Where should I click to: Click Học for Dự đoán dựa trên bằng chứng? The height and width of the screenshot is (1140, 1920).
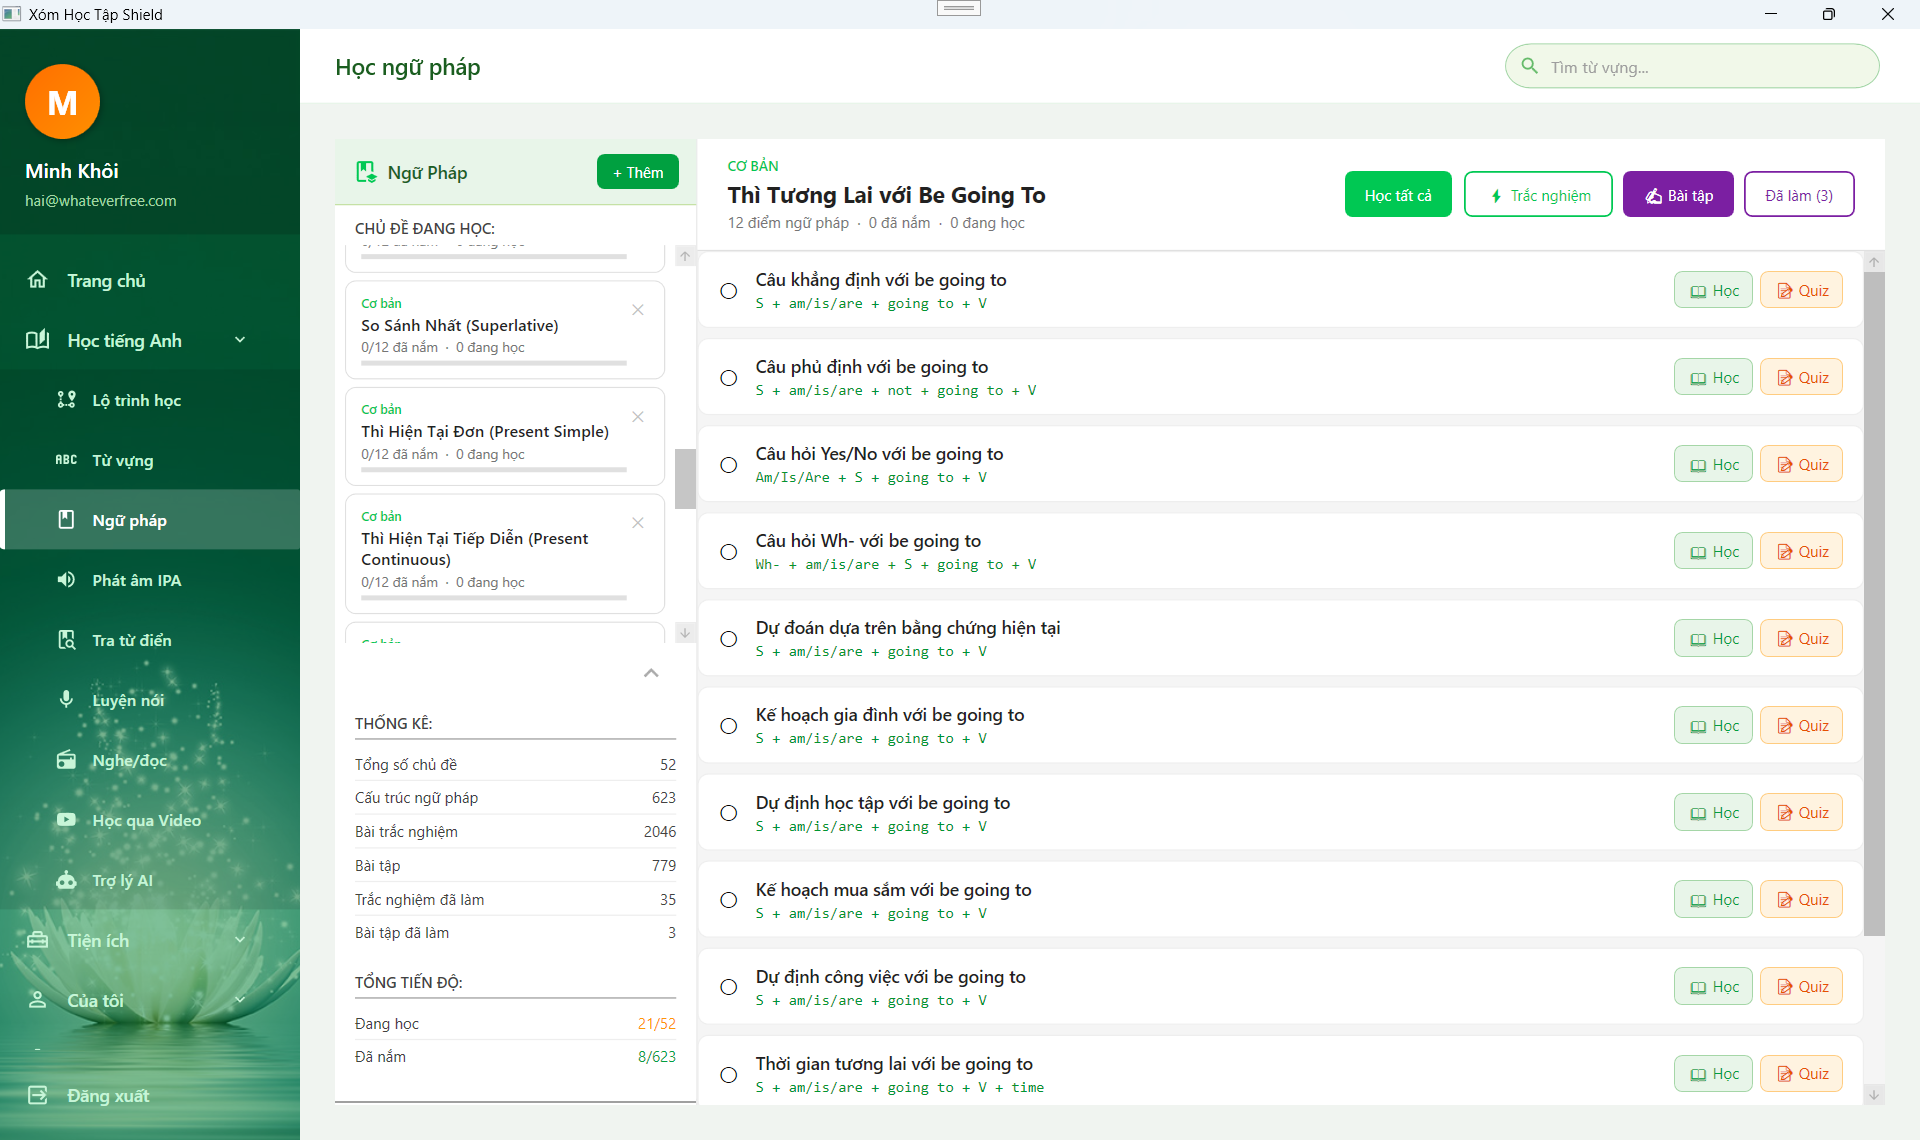point(1713,639)
